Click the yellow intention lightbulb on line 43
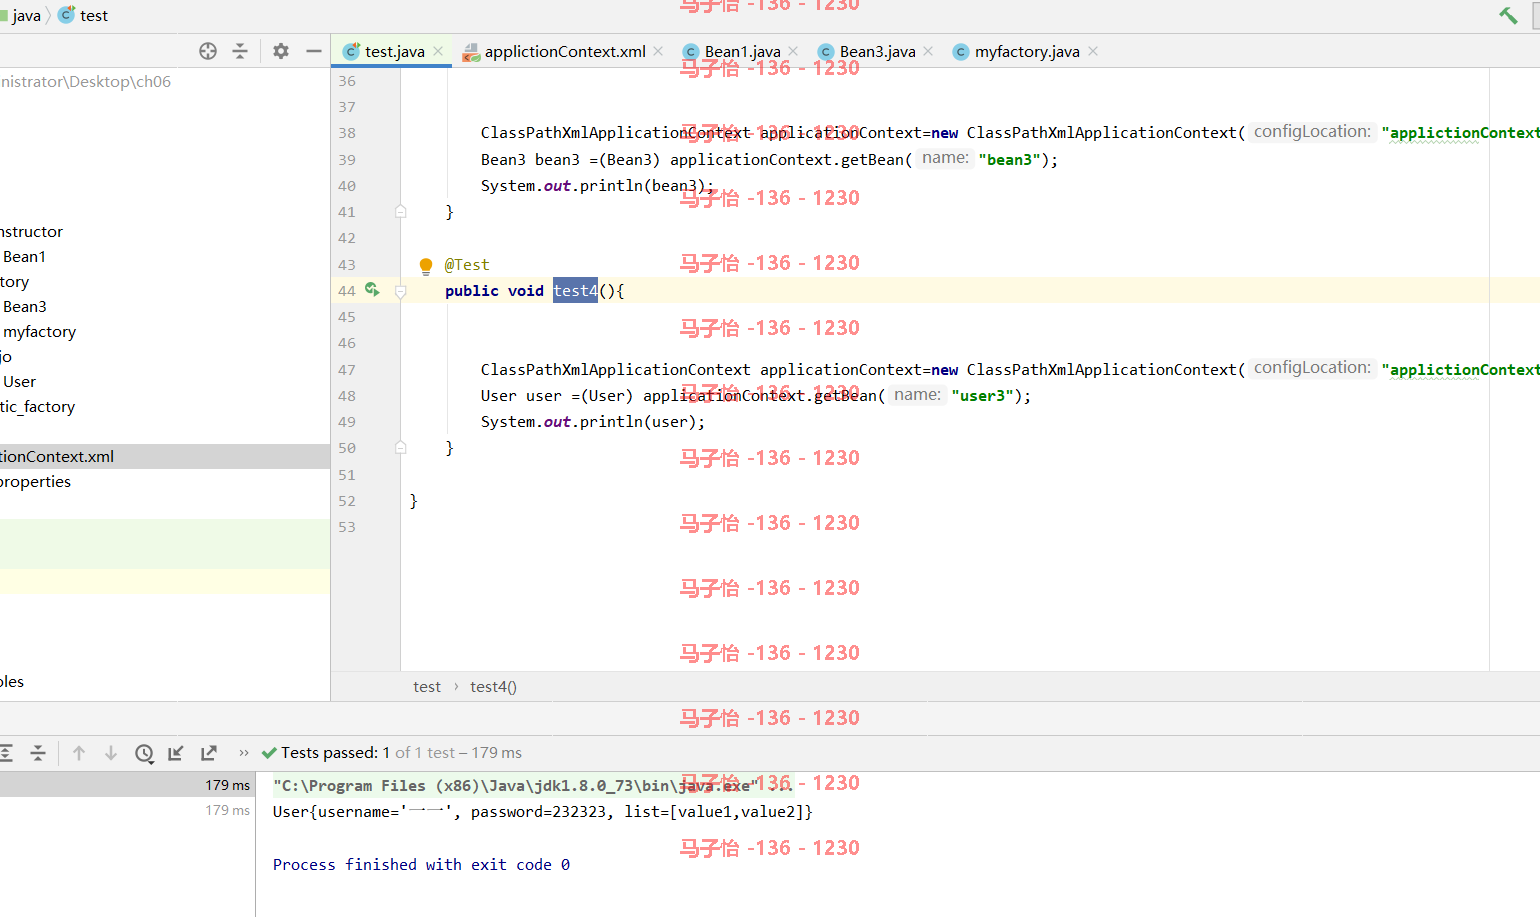1540x917 pixels. coord(425,265)
